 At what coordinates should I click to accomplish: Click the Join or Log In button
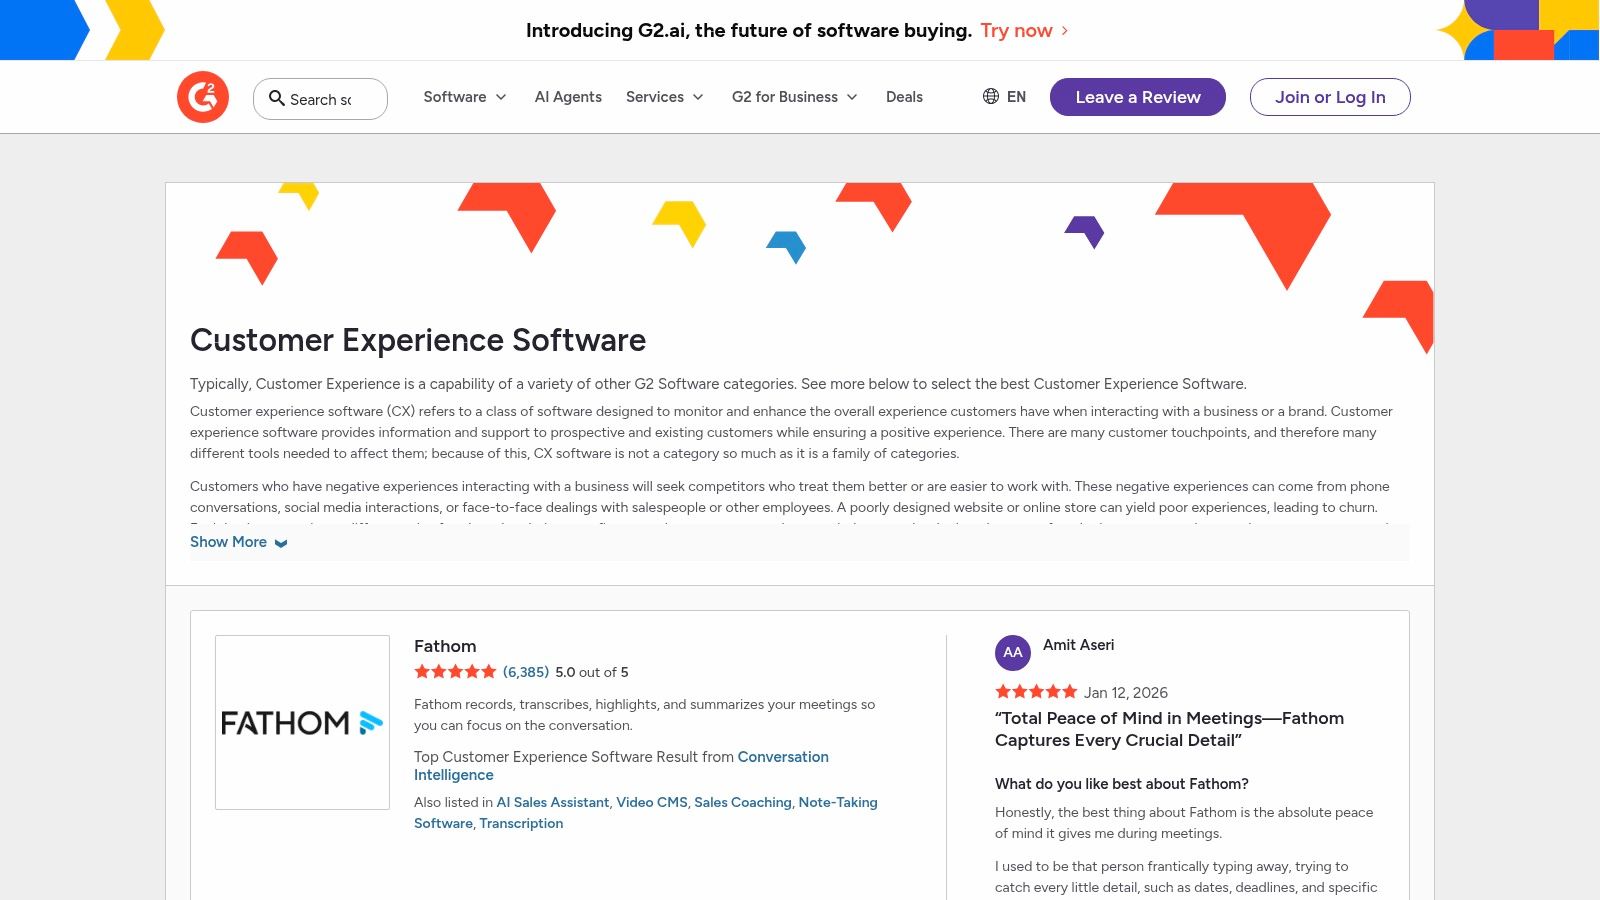pyautogui.click(x=1330, y=97)
